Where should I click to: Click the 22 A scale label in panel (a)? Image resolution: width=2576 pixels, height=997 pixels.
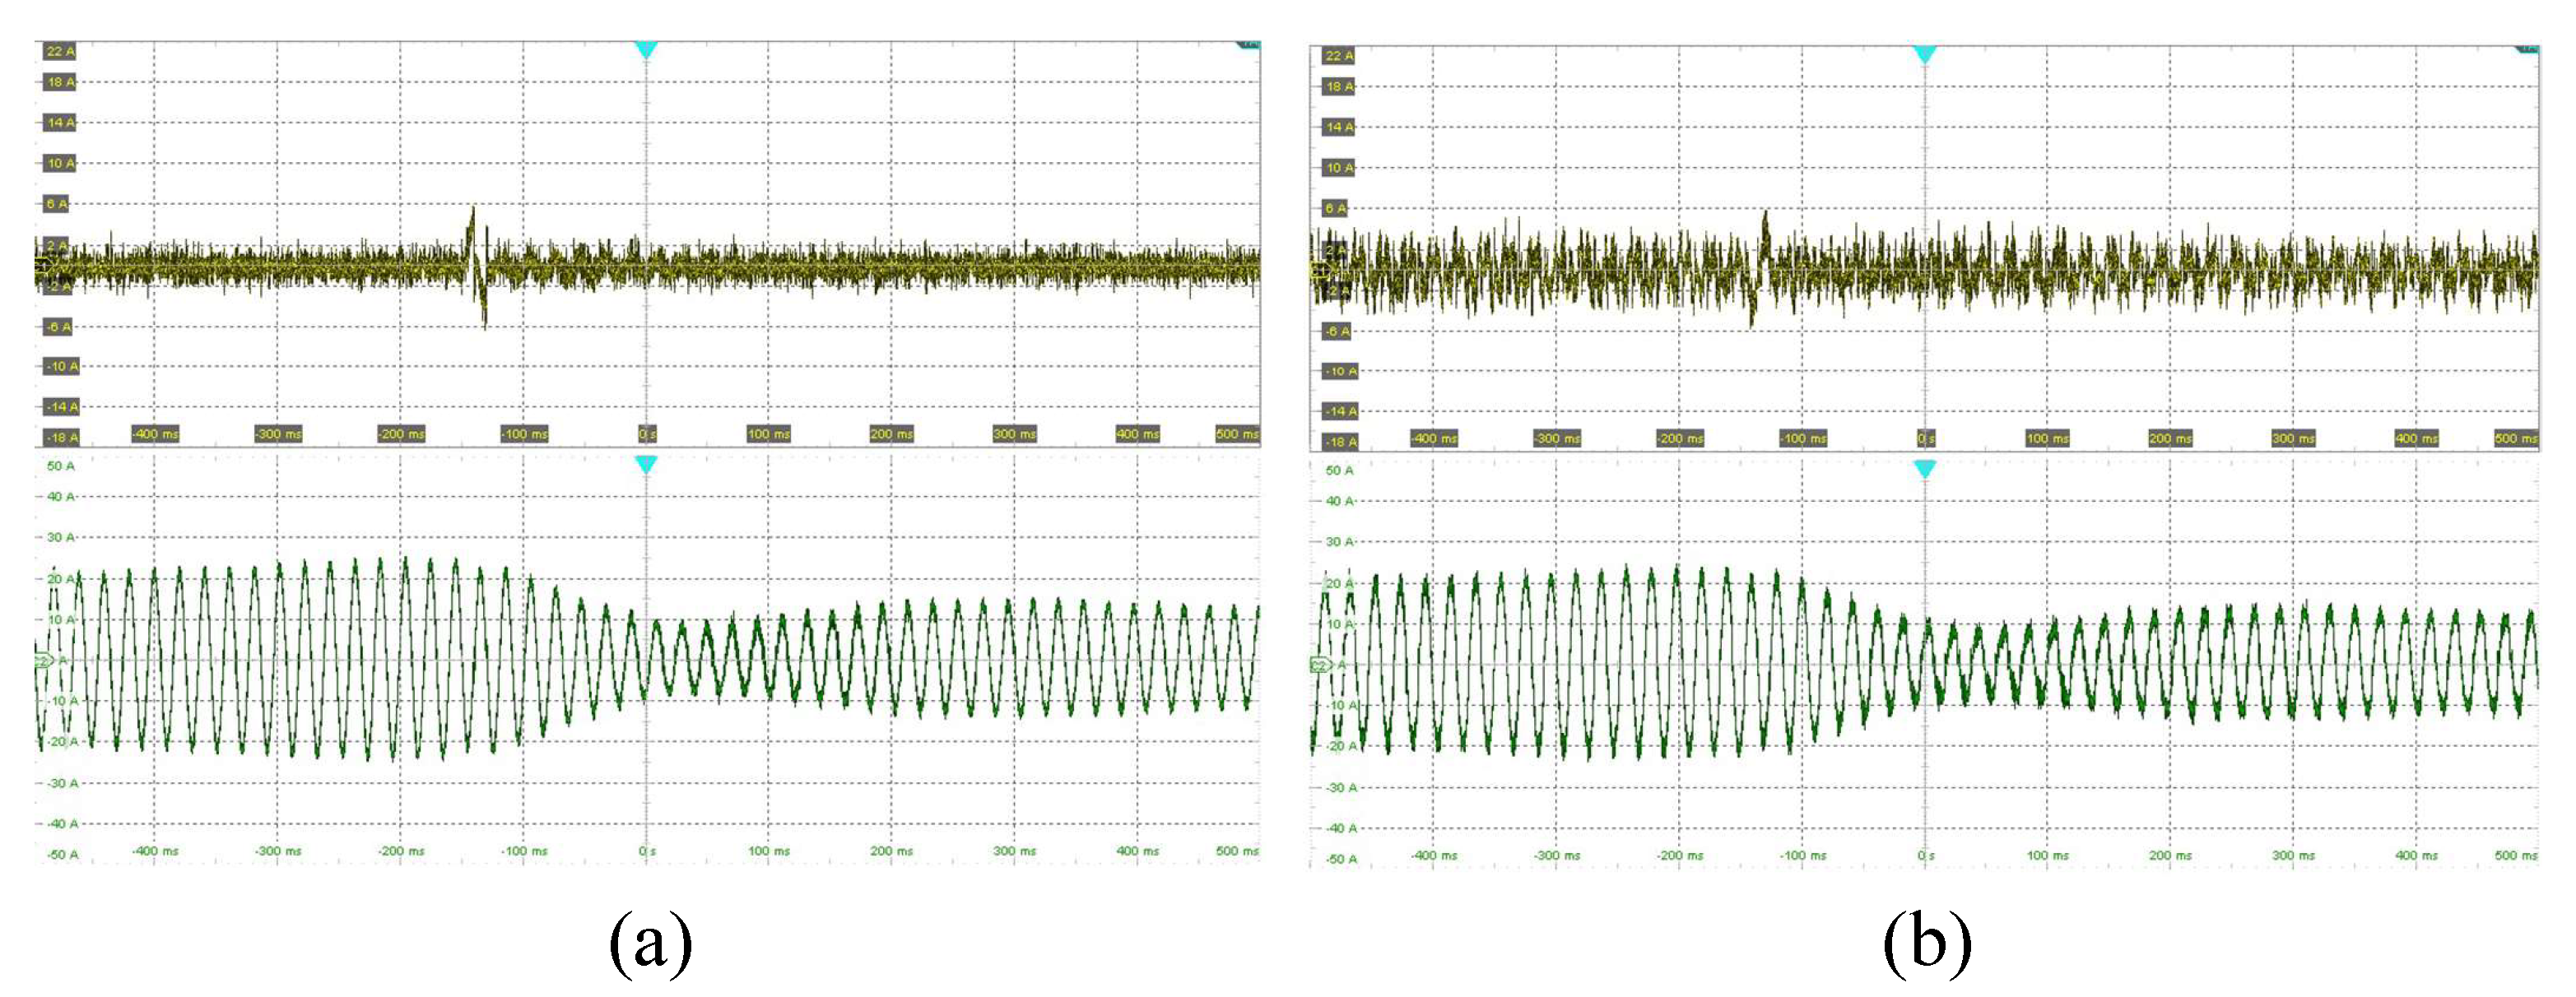click(60, 51)
